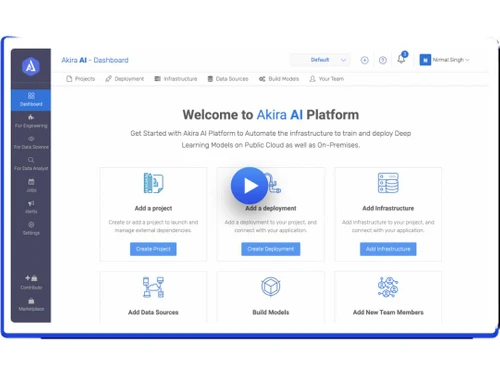Open the notifications bell
The height and width of the screenshot is (375, 500).
click(x=402, y=58)
